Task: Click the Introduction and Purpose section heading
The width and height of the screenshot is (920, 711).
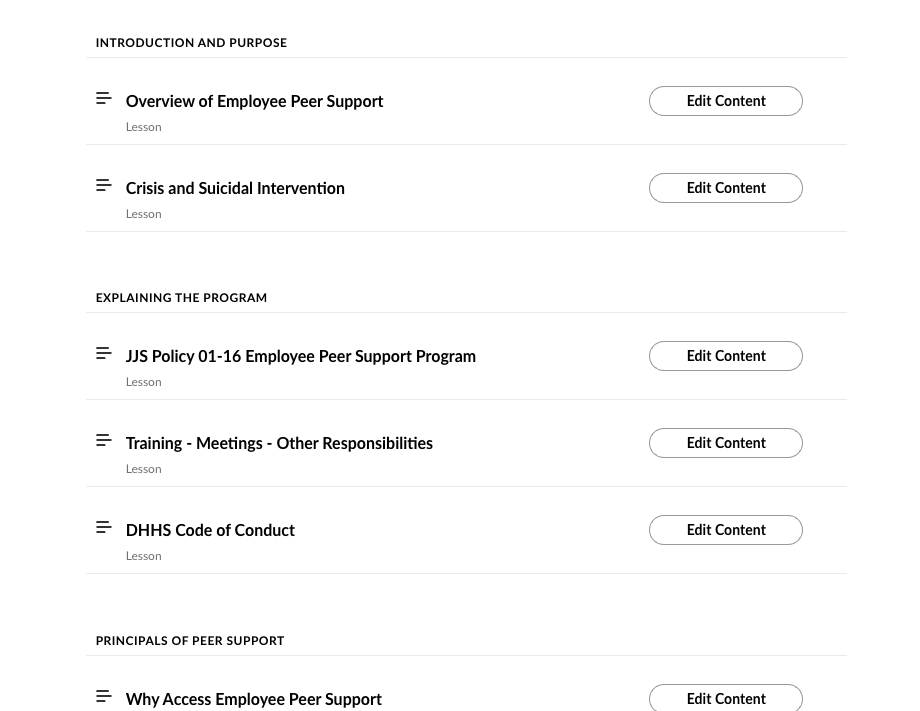Action: click(x=191, y=43)
